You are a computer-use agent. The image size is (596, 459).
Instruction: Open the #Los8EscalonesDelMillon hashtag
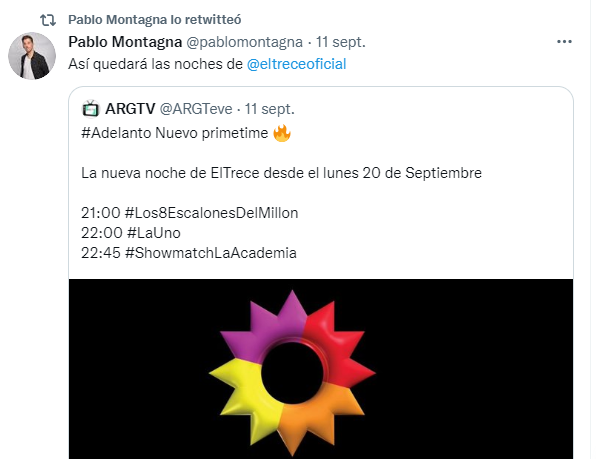[x=211, y=213]
